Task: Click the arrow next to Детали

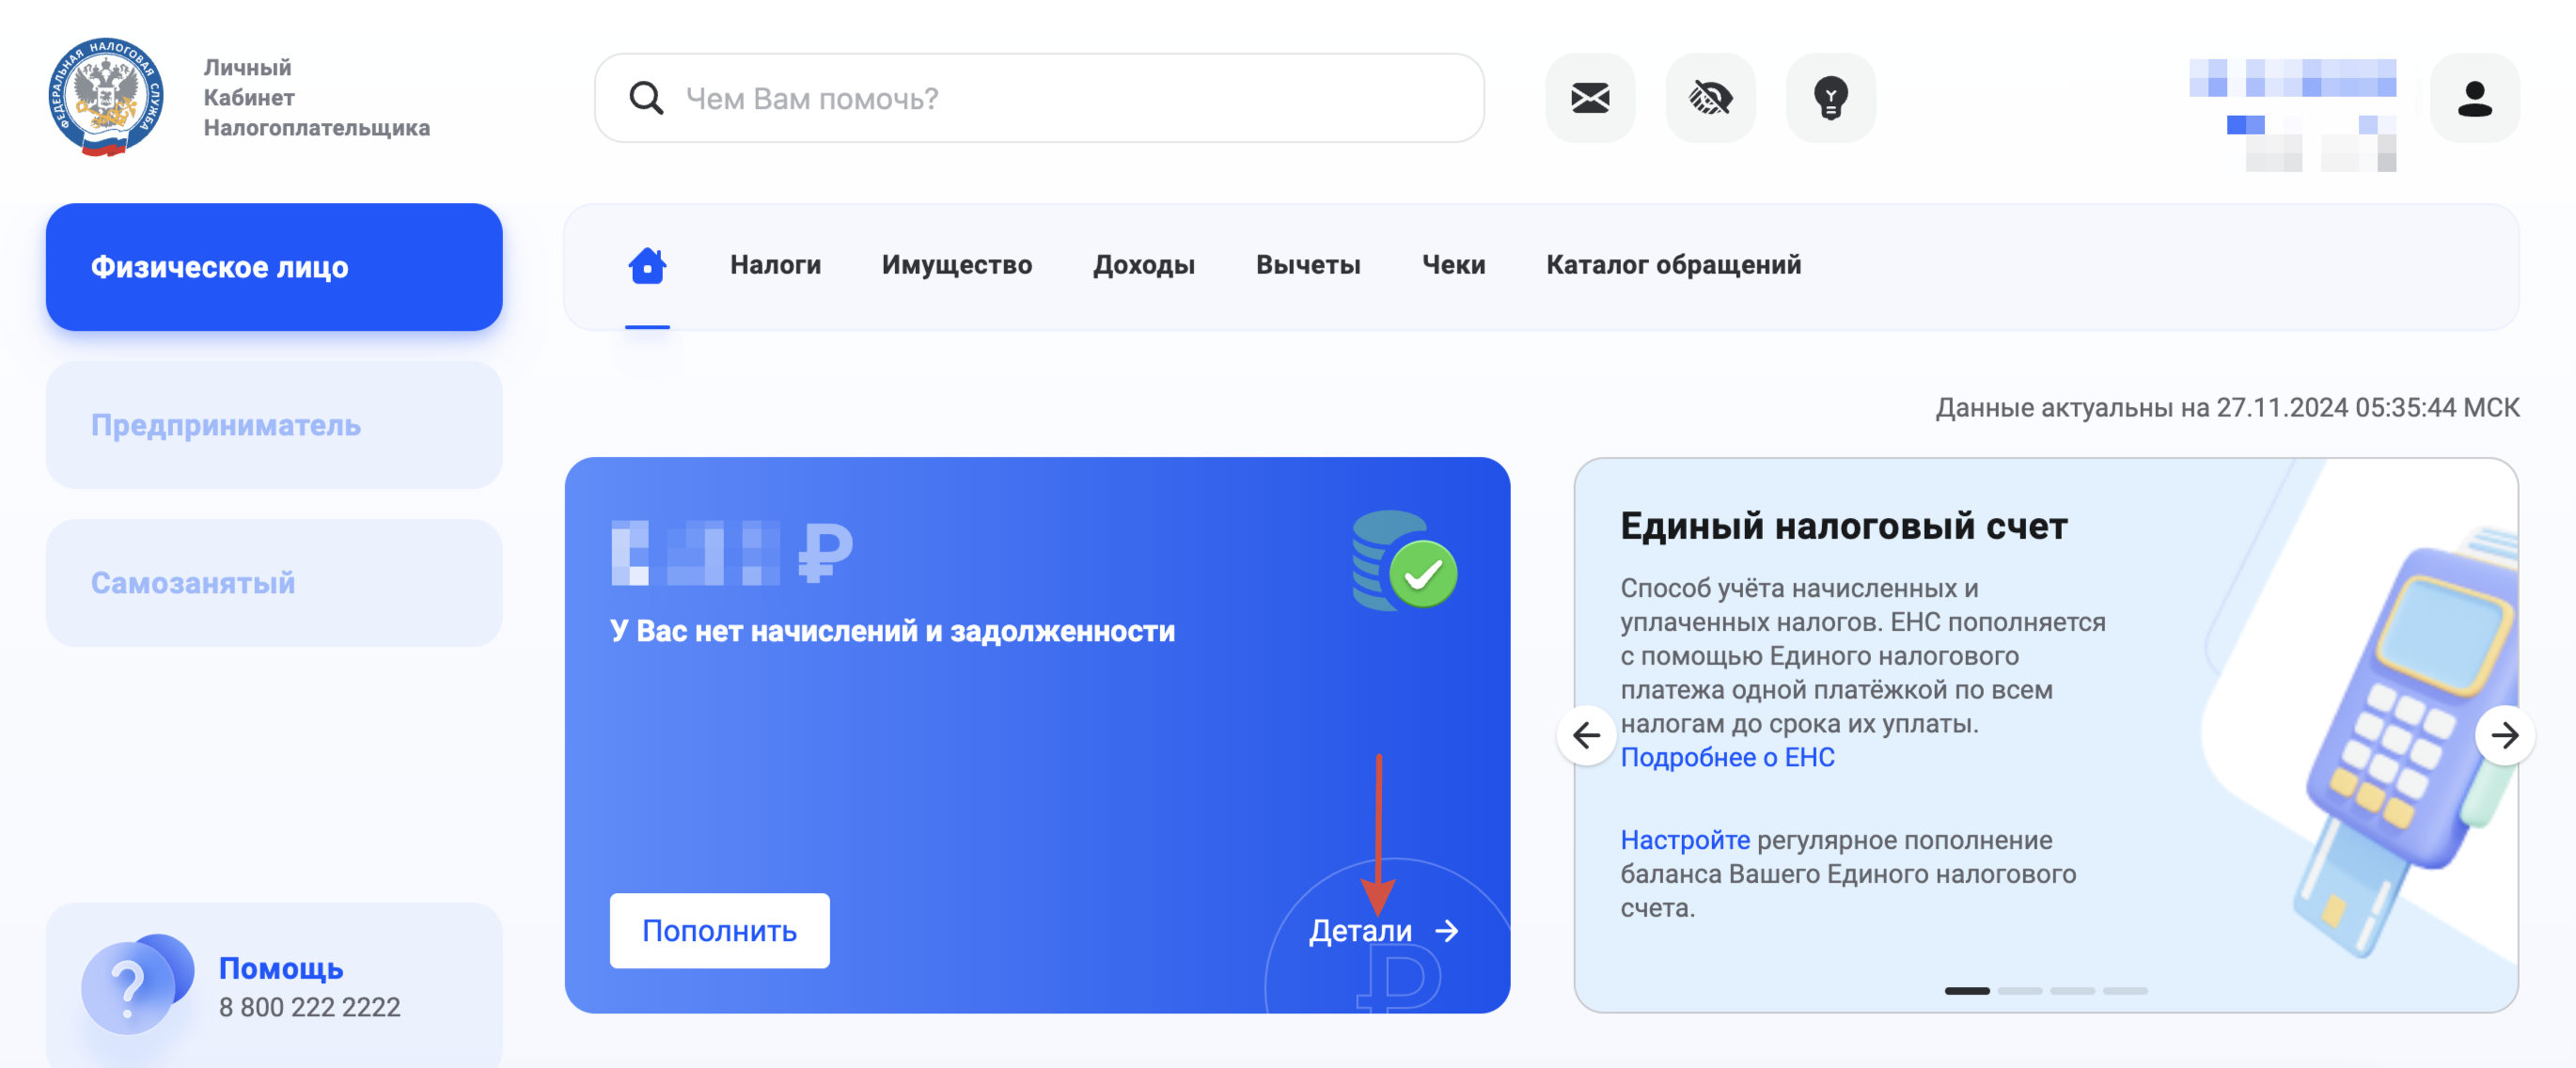Action: tap(1447, 931)
